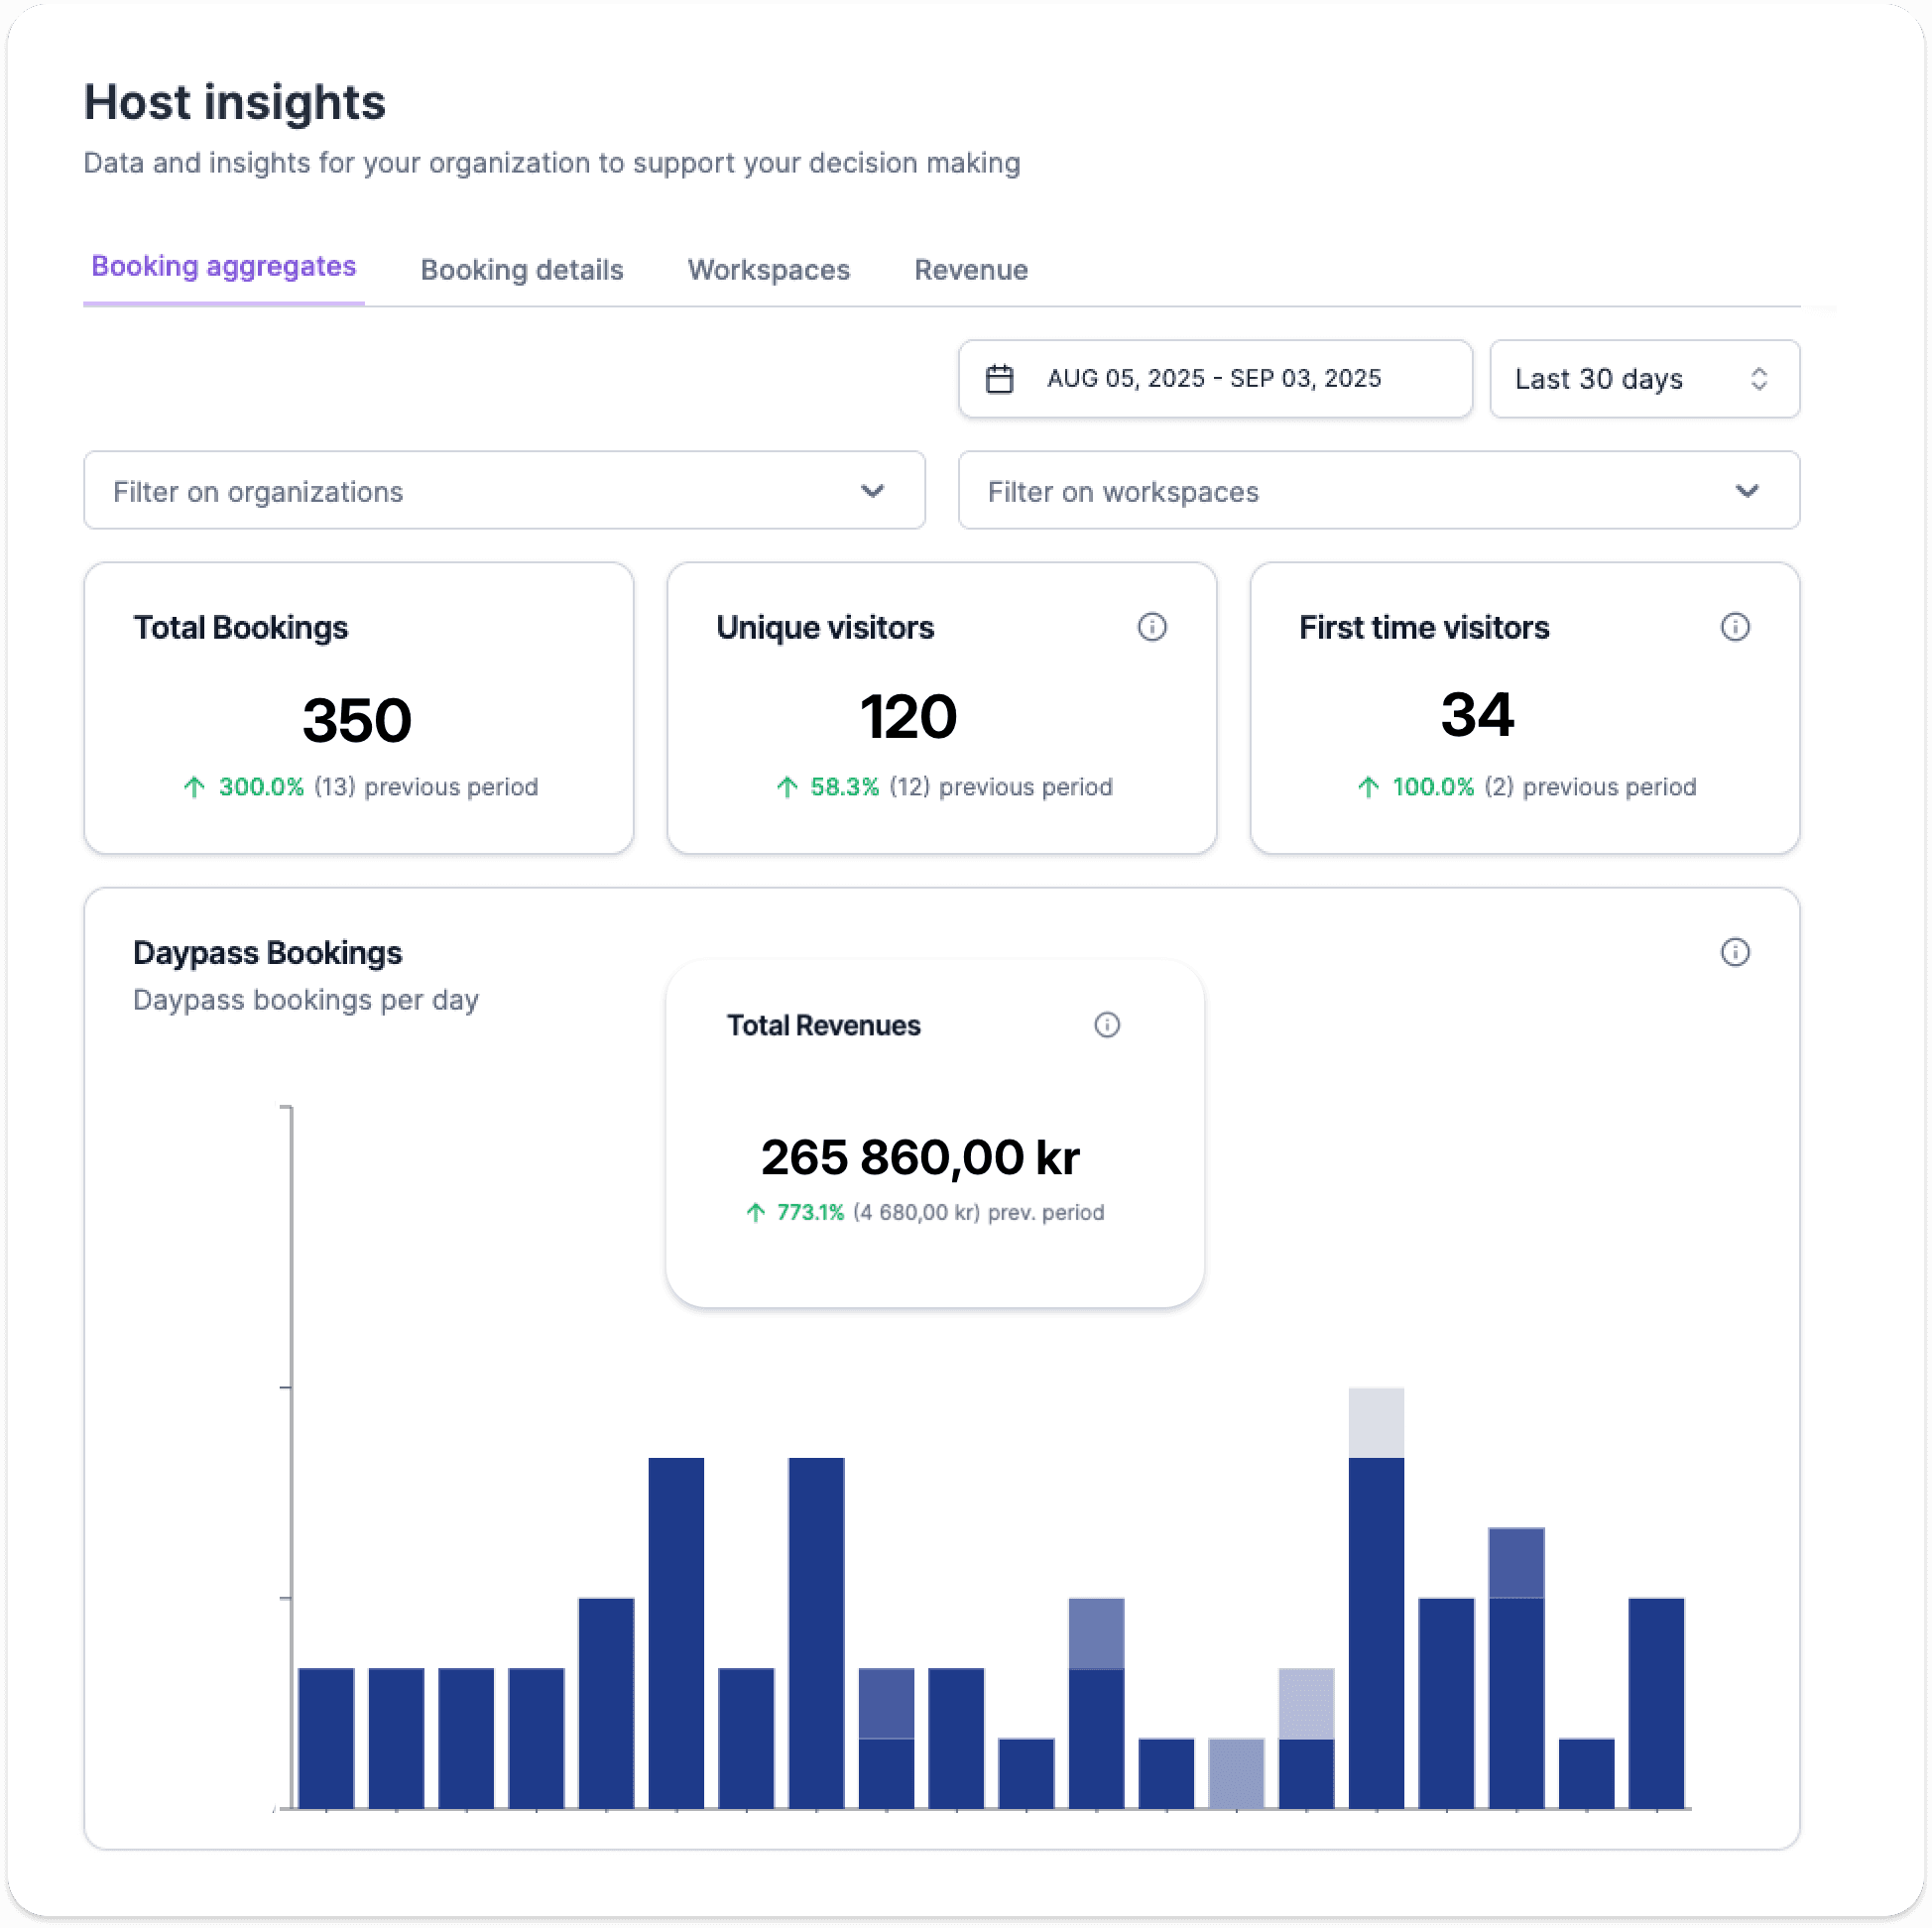Click the info icon on First time visitors
Image resolution: width=1932 pixels, height=1928 pixels.
click(x=1735, y=627)
